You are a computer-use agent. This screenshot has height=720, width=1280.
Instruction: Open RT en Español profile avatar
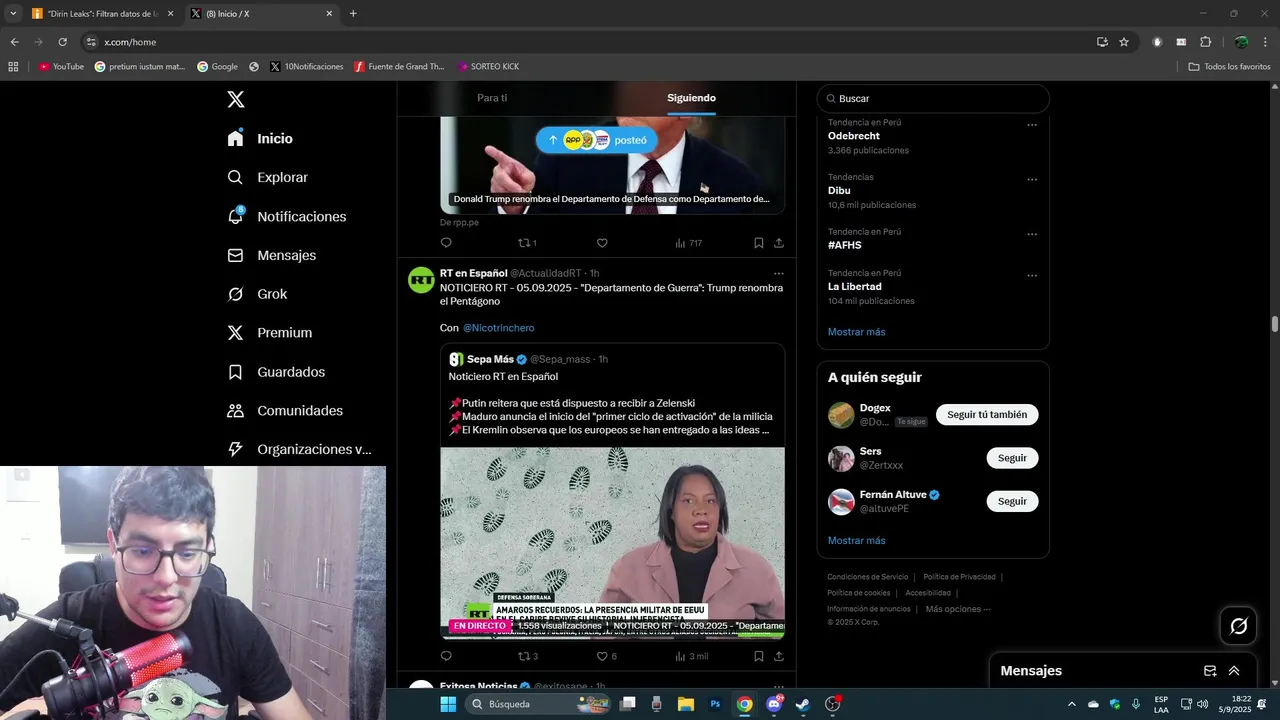(421, 280)
